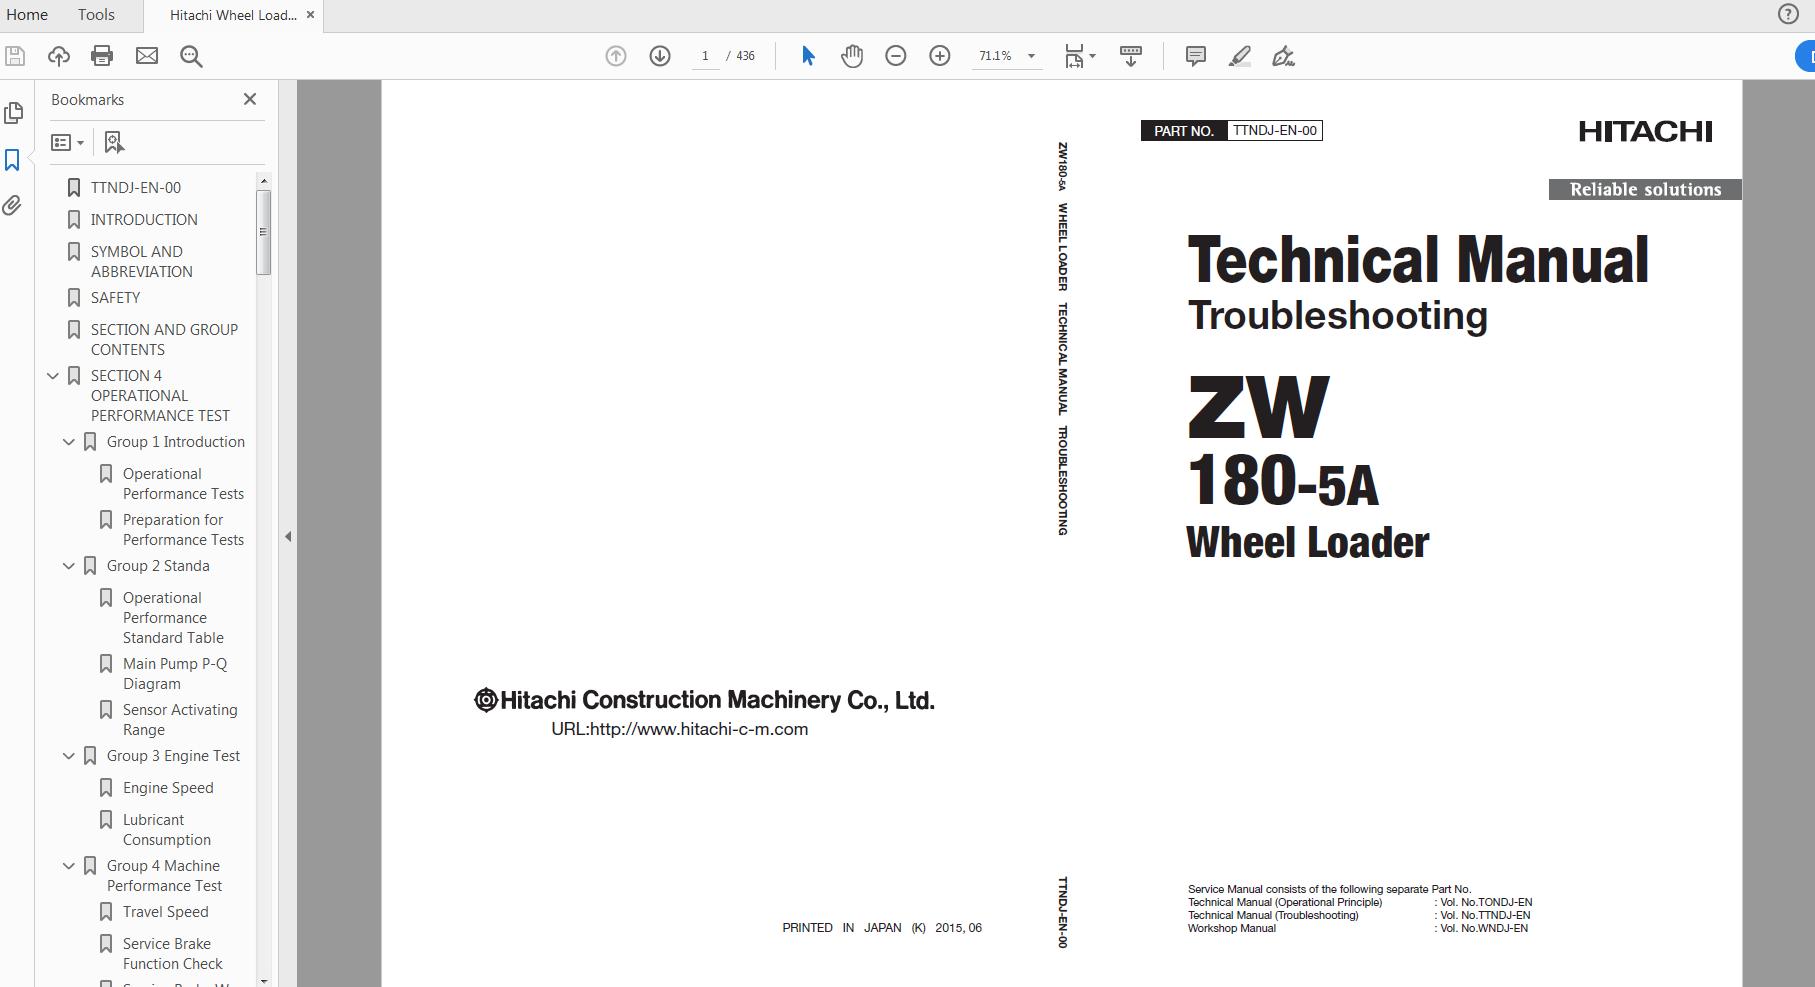This screenshot has height=987, width=1815.
Task: Click the bookmarks panel scrollbar thumb
Action: click(263, 231)
